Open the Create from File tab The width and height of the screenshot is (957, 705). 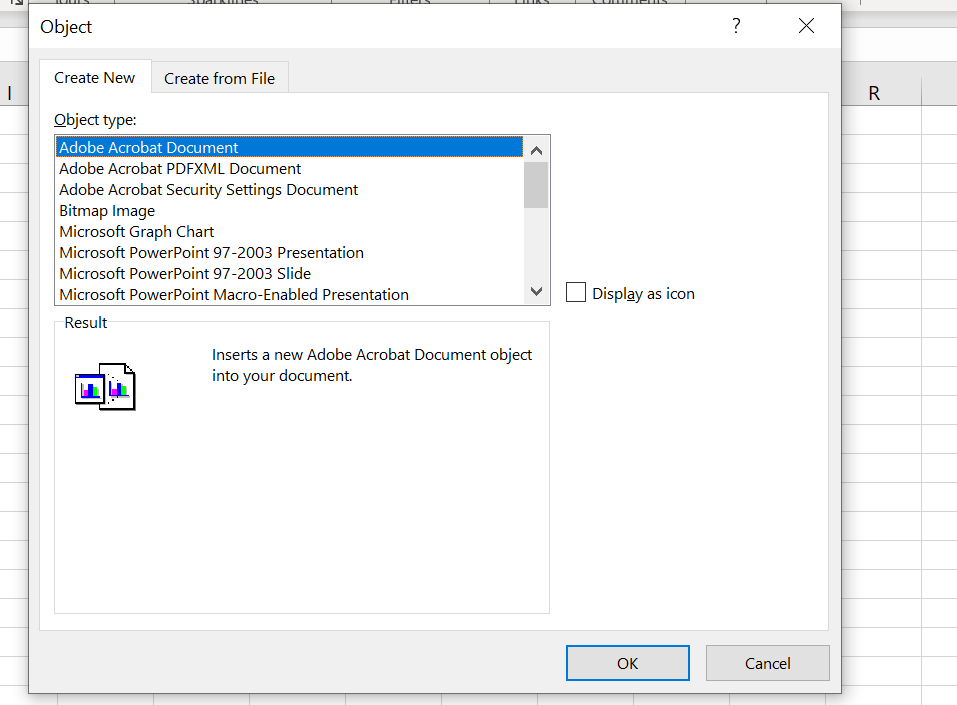(x=219, y=78)
